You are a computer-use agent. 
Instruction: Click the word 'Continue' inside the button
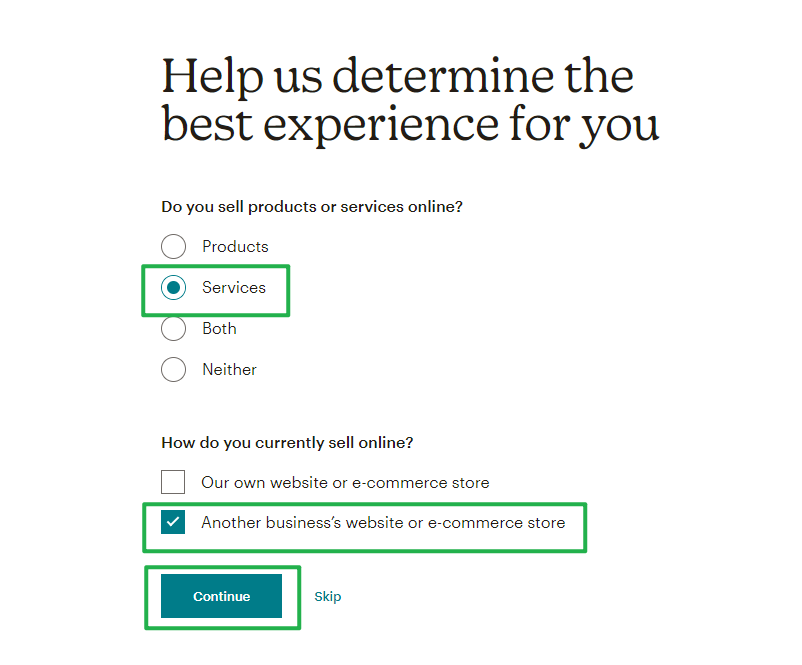pyautogui.click(x=221, y=596)
